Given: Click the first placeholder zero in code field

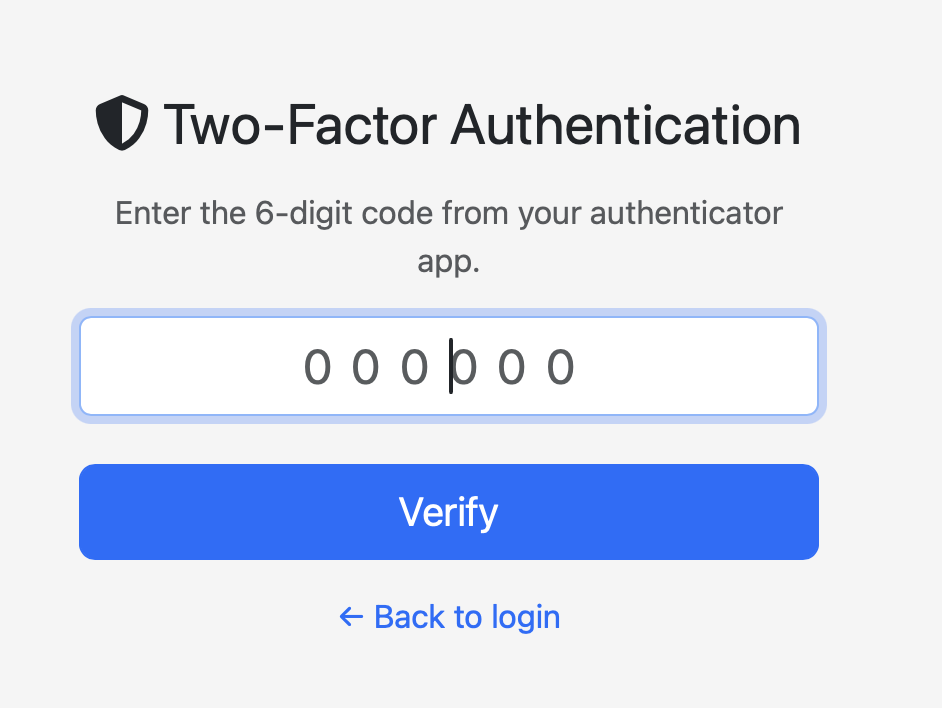Looking at the screenshot, I should tap(316, 368).
